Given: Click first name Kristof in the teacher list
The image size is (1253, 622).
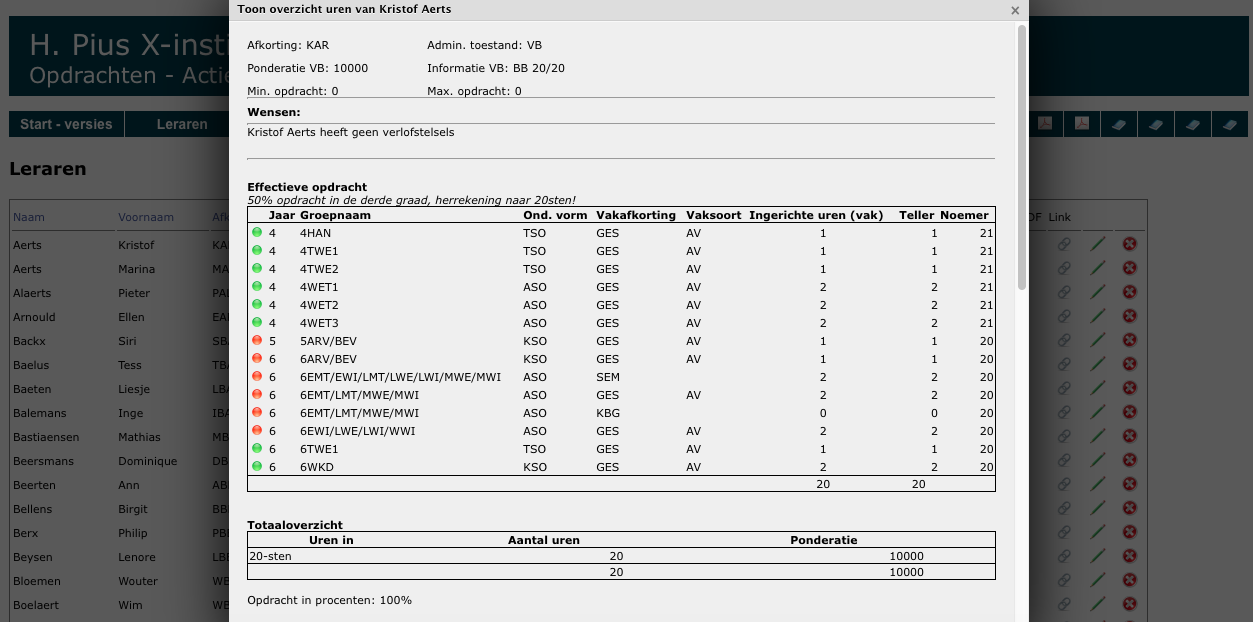Looking at the screenshot, I should 136,245.
